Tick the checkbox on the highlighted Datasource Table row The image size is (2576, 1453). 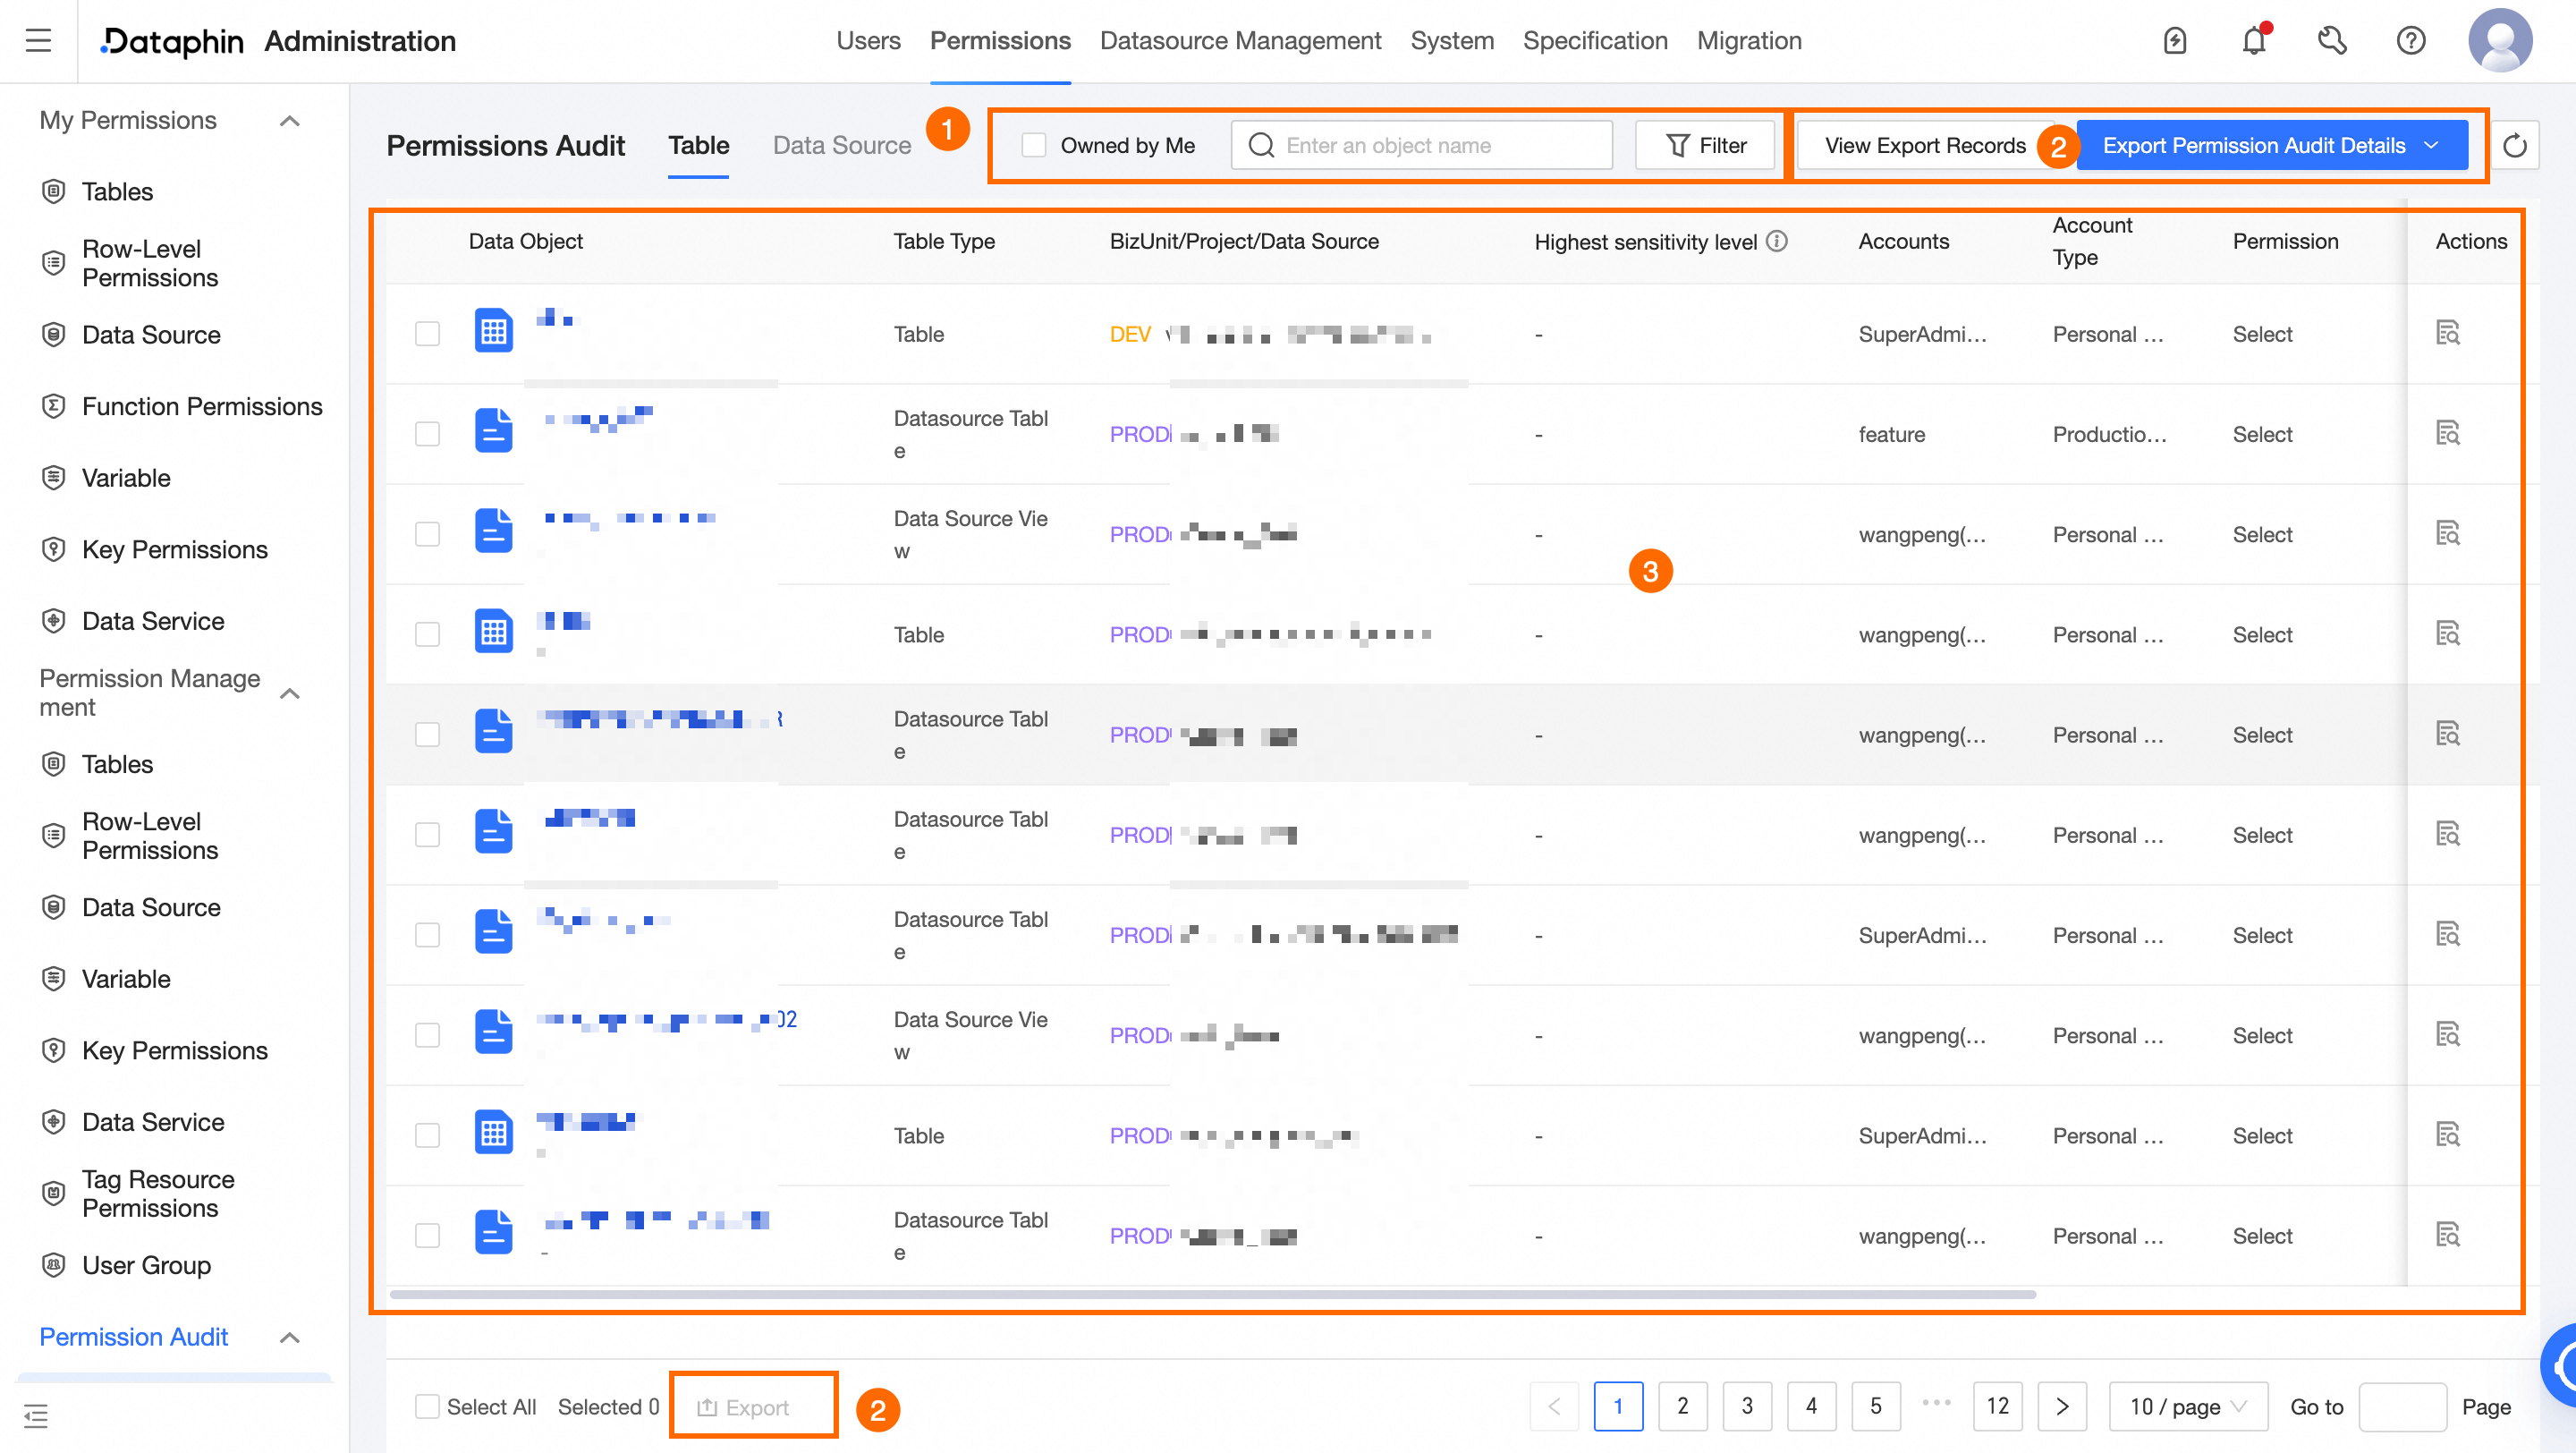427,734
